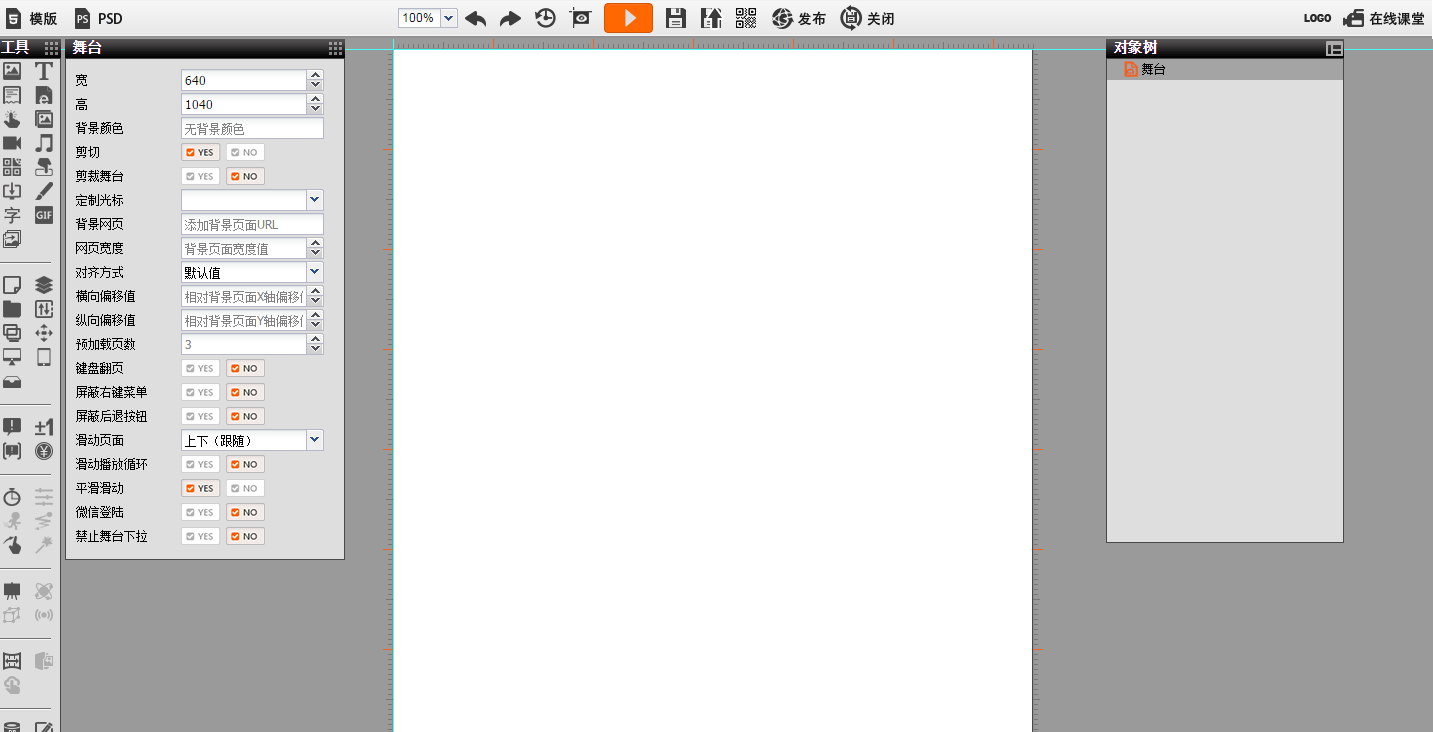Open the PSD import menu
Image resolution: width=1433 pixels, height=732 pixels.
tap(99, 18)
